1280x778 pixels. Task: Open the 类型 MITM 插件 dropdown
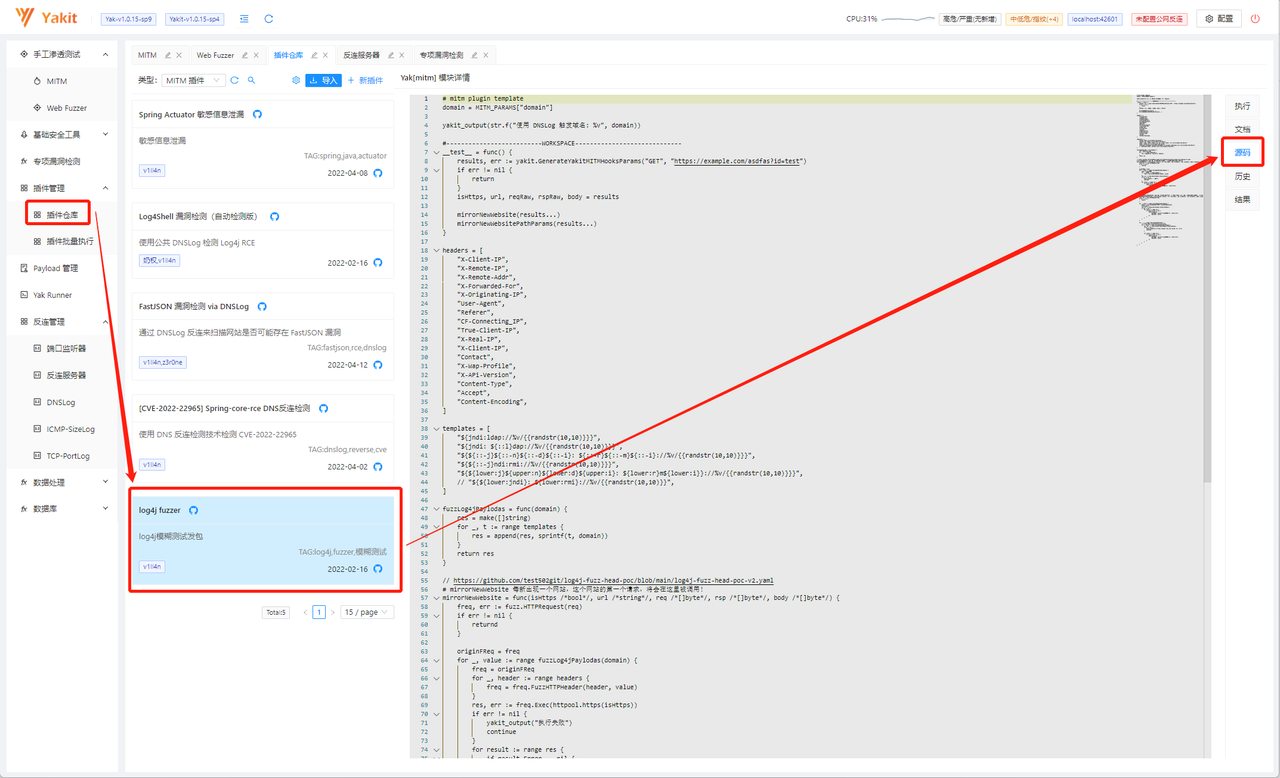coord(193,80)
